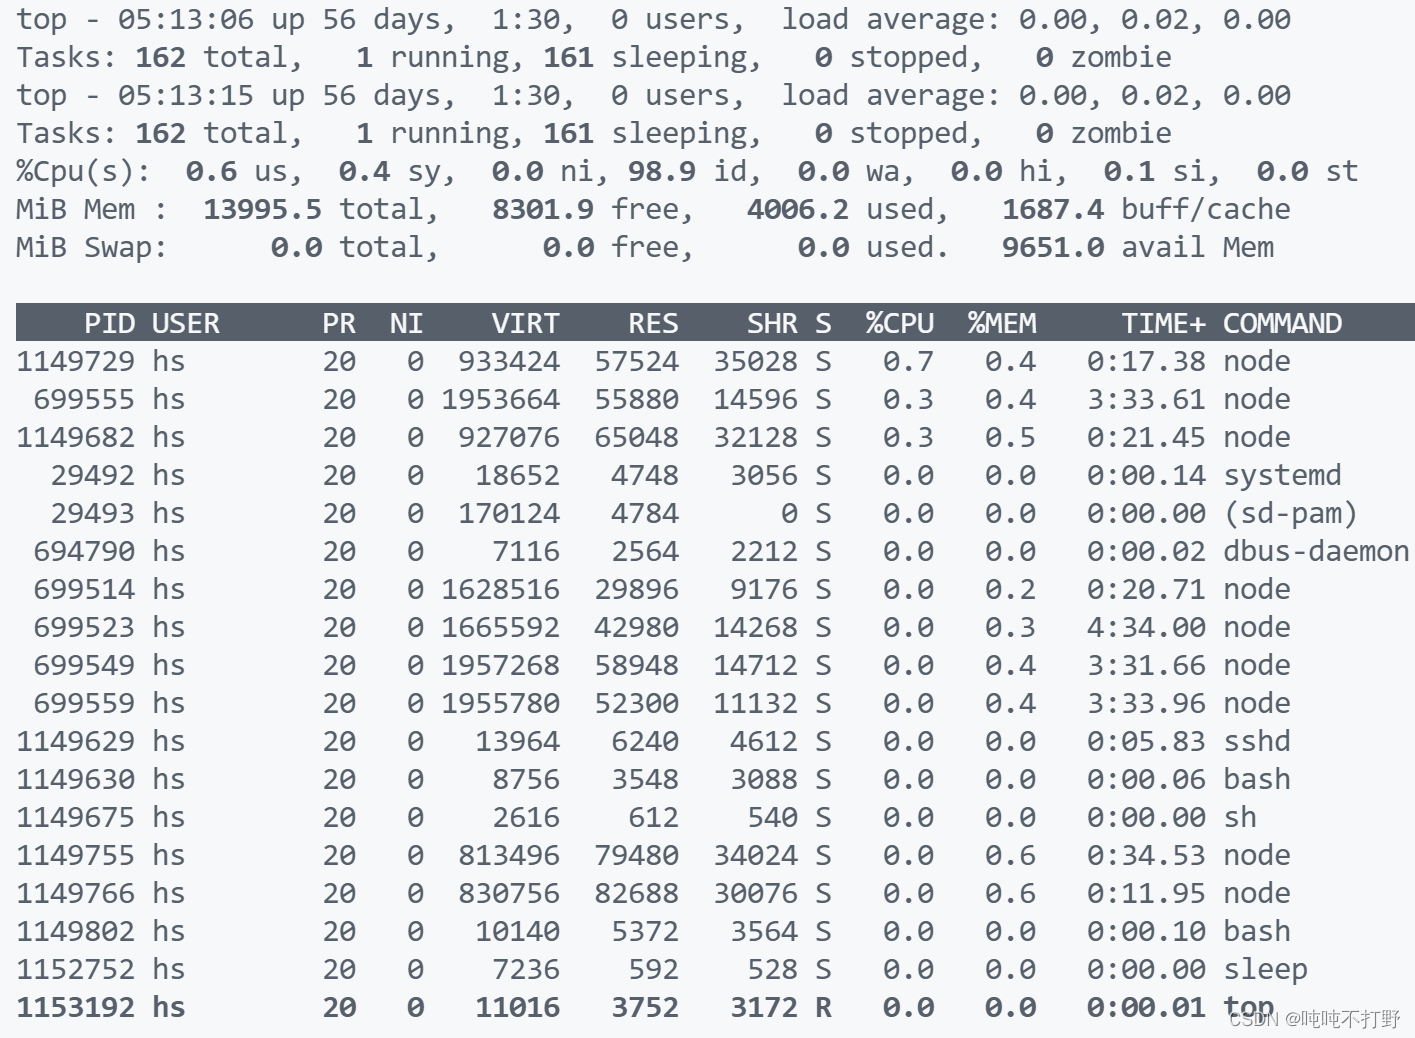
Task: Click the 0.4 sy CPU value
Action: [364, 171]
